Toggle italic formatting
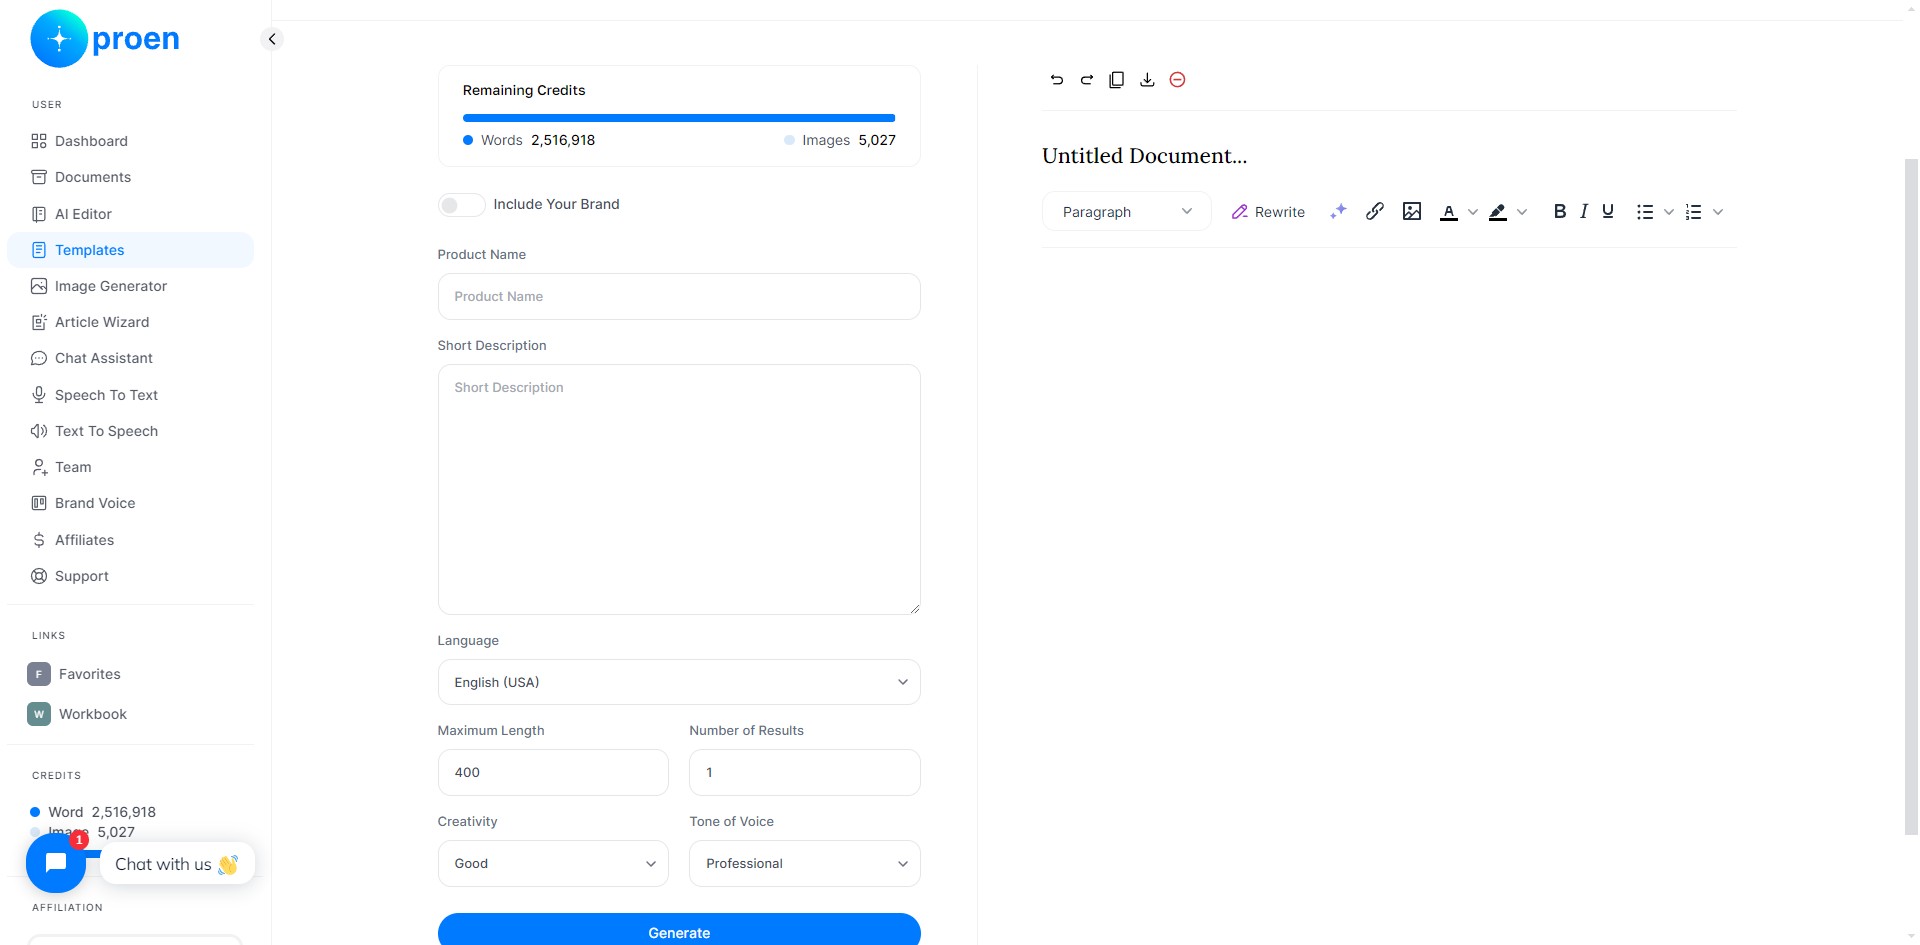The height and width of the screenshot is (945, 1920). point(1584,211)
